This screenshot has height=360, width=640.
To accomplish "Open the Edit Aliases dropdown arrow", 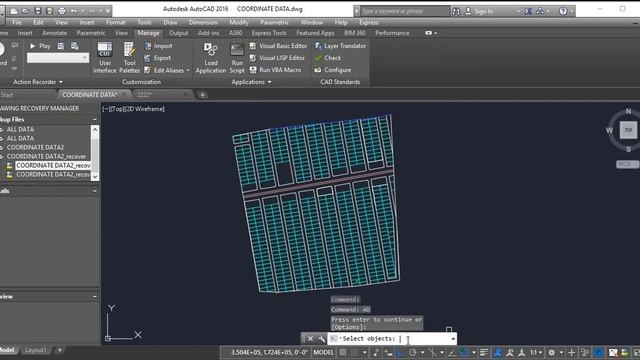I will (x=188, y=71).
